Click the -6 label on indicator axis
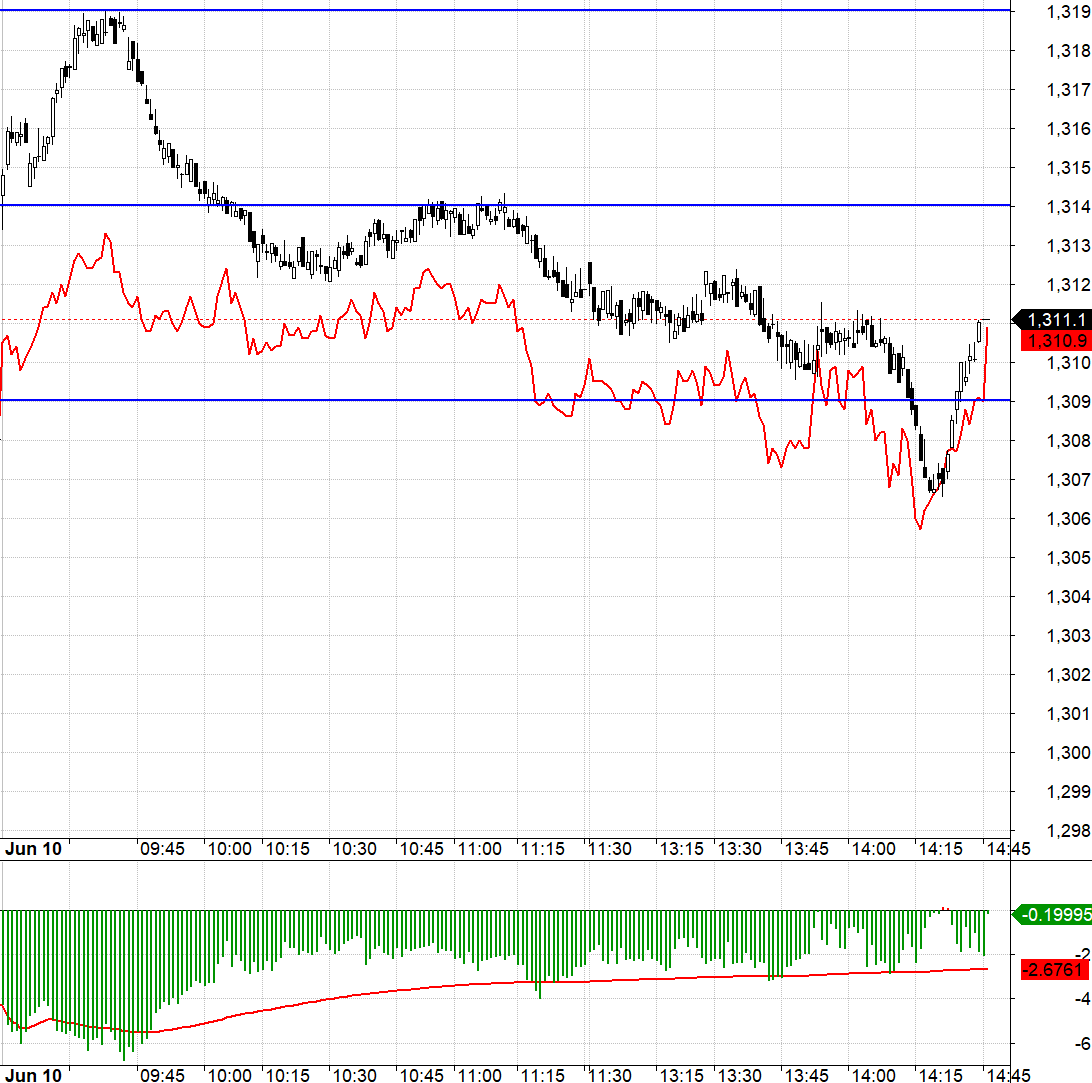Viewport: 1092px width, 1083px height. tap(1082, 1044)
